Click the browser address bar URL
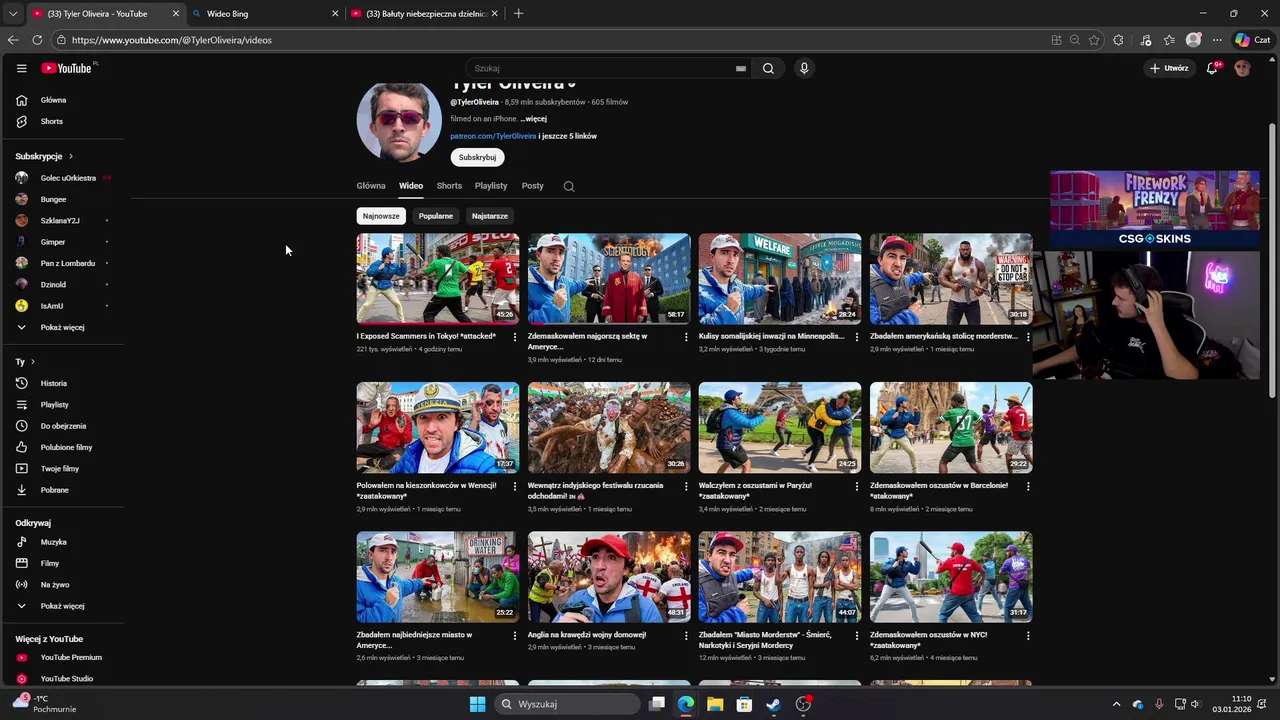 click(172, 40)
